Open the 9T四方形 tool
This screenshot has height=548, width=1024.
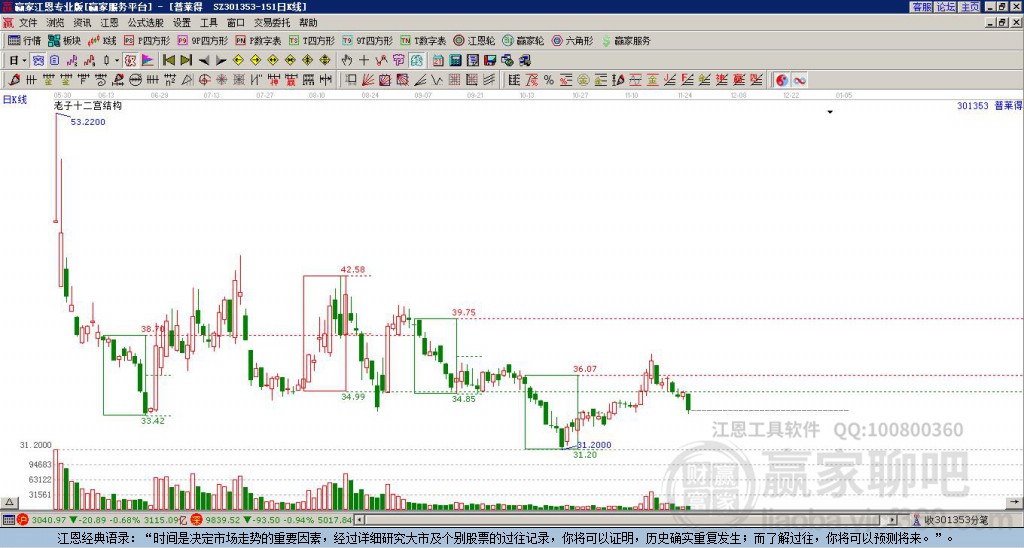coord(367,40)
